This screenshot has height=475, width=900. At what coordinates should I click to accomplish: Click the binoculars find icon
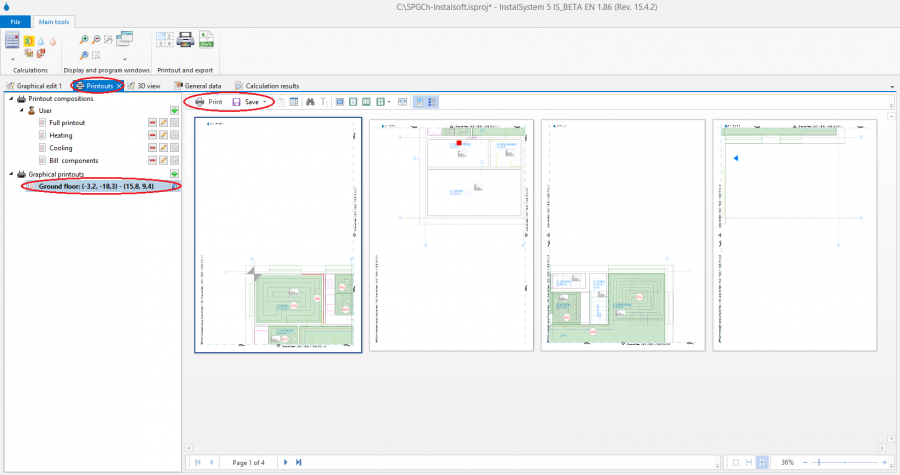click(x=311, y=102)
